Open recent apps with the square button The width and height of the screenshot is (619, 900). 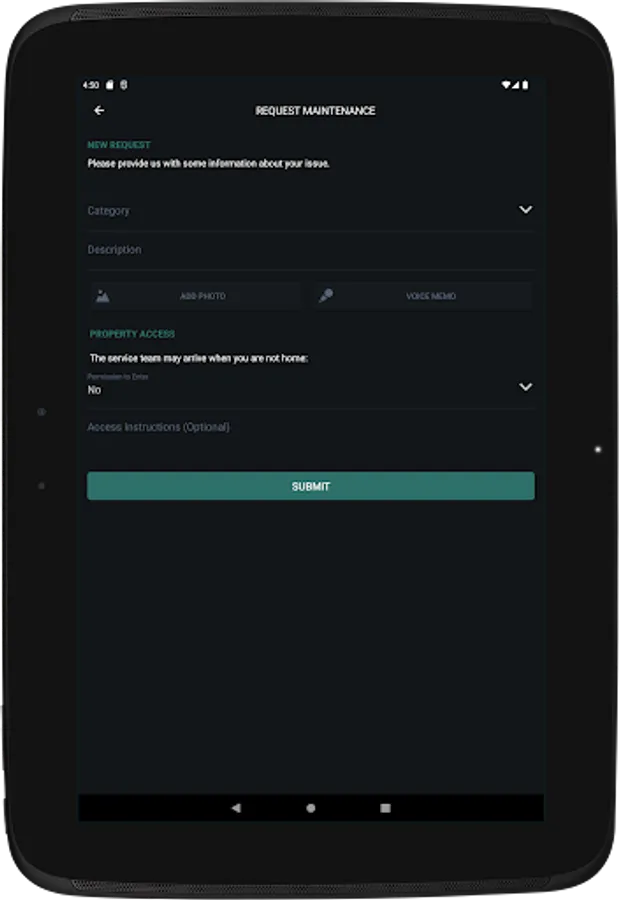coord(385,808)
